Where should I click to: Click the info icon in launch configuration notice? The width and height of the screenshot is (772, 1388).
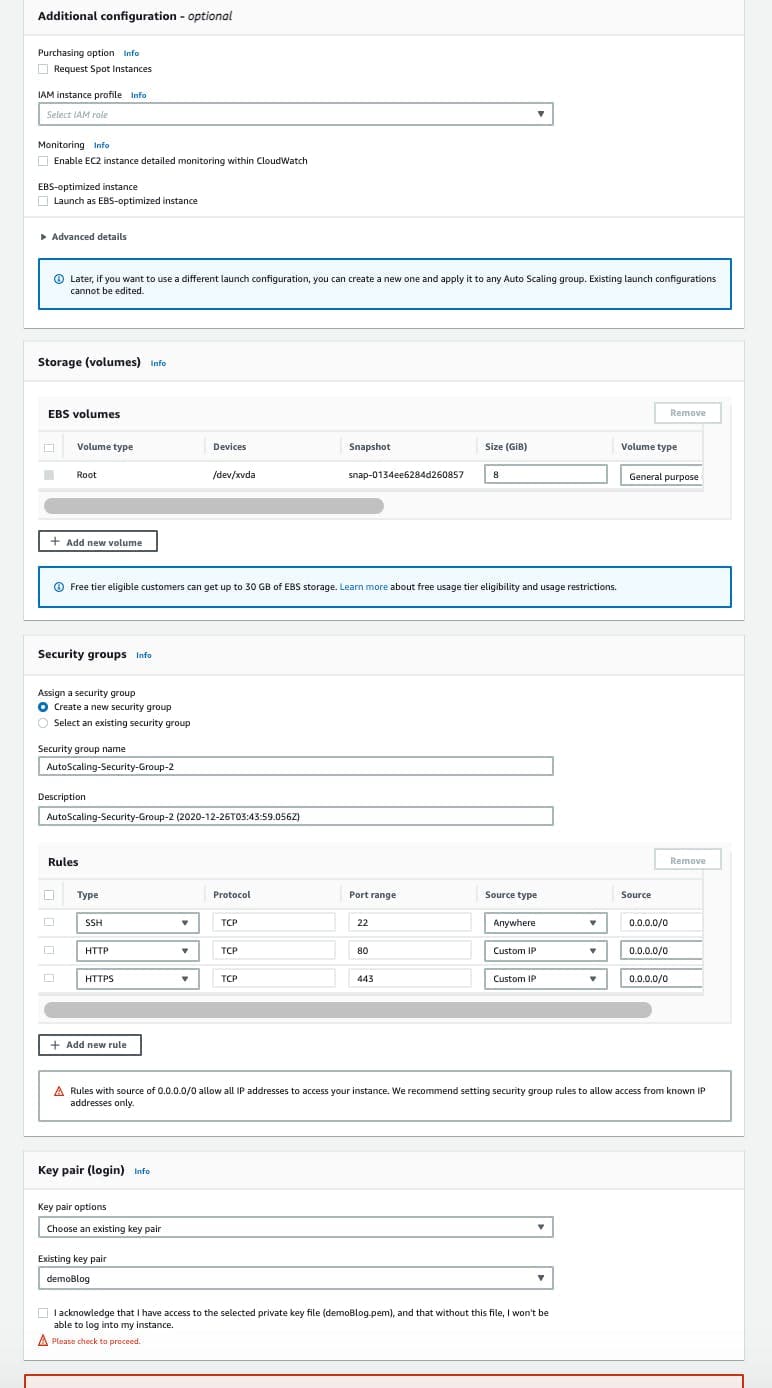59,279
